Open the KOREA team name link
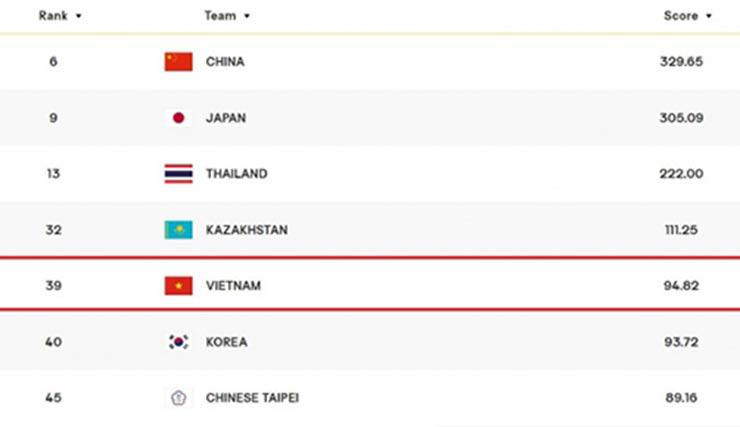The image size is (740, 427). (227, 342)
